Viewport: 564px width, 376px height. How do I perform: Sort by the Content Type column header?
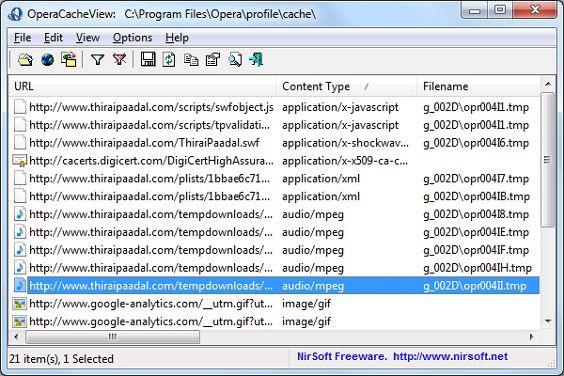(346, 86)
